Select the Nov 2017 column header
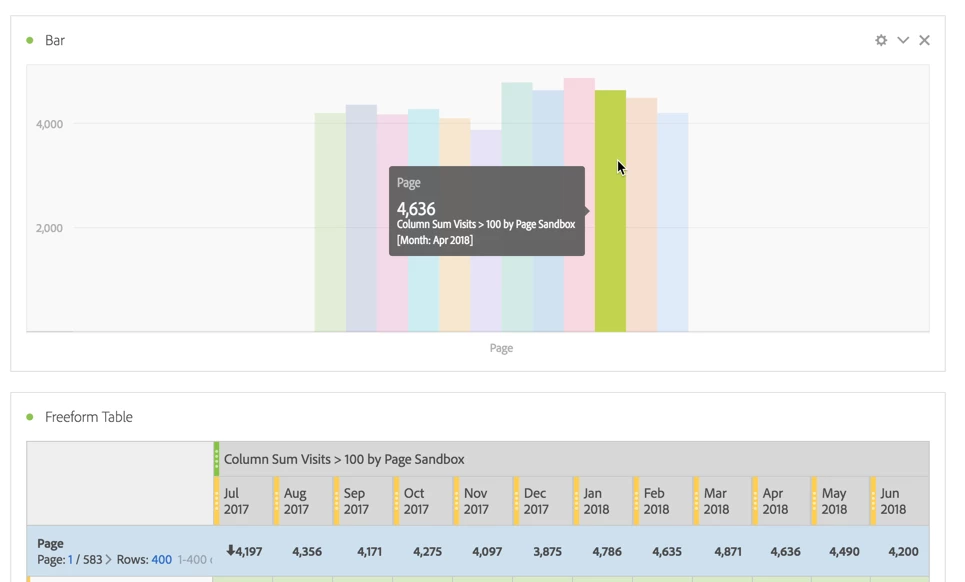The height and width of the screenshot is (582, 965). coord(482,501)
